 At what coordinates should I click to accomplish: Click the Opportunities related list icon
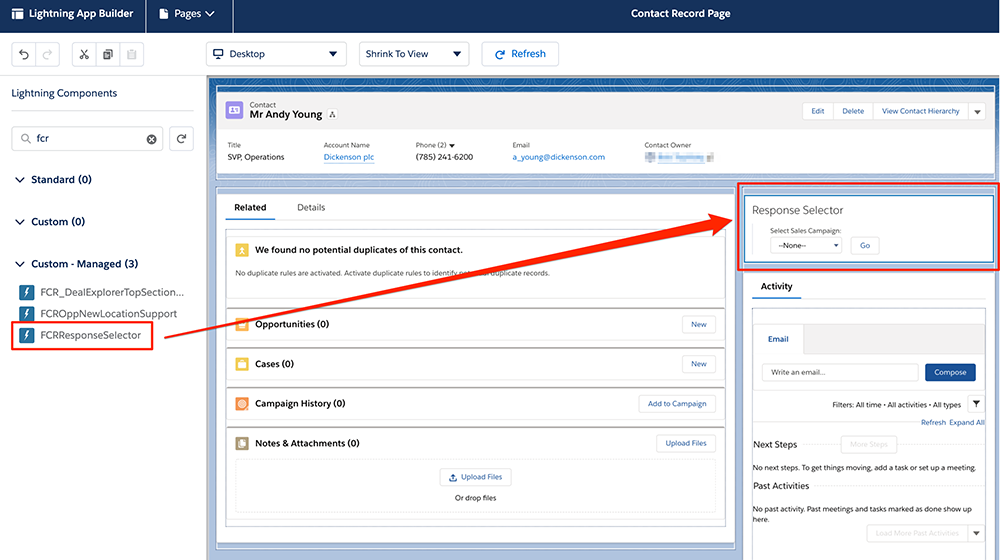click(242, 325)
